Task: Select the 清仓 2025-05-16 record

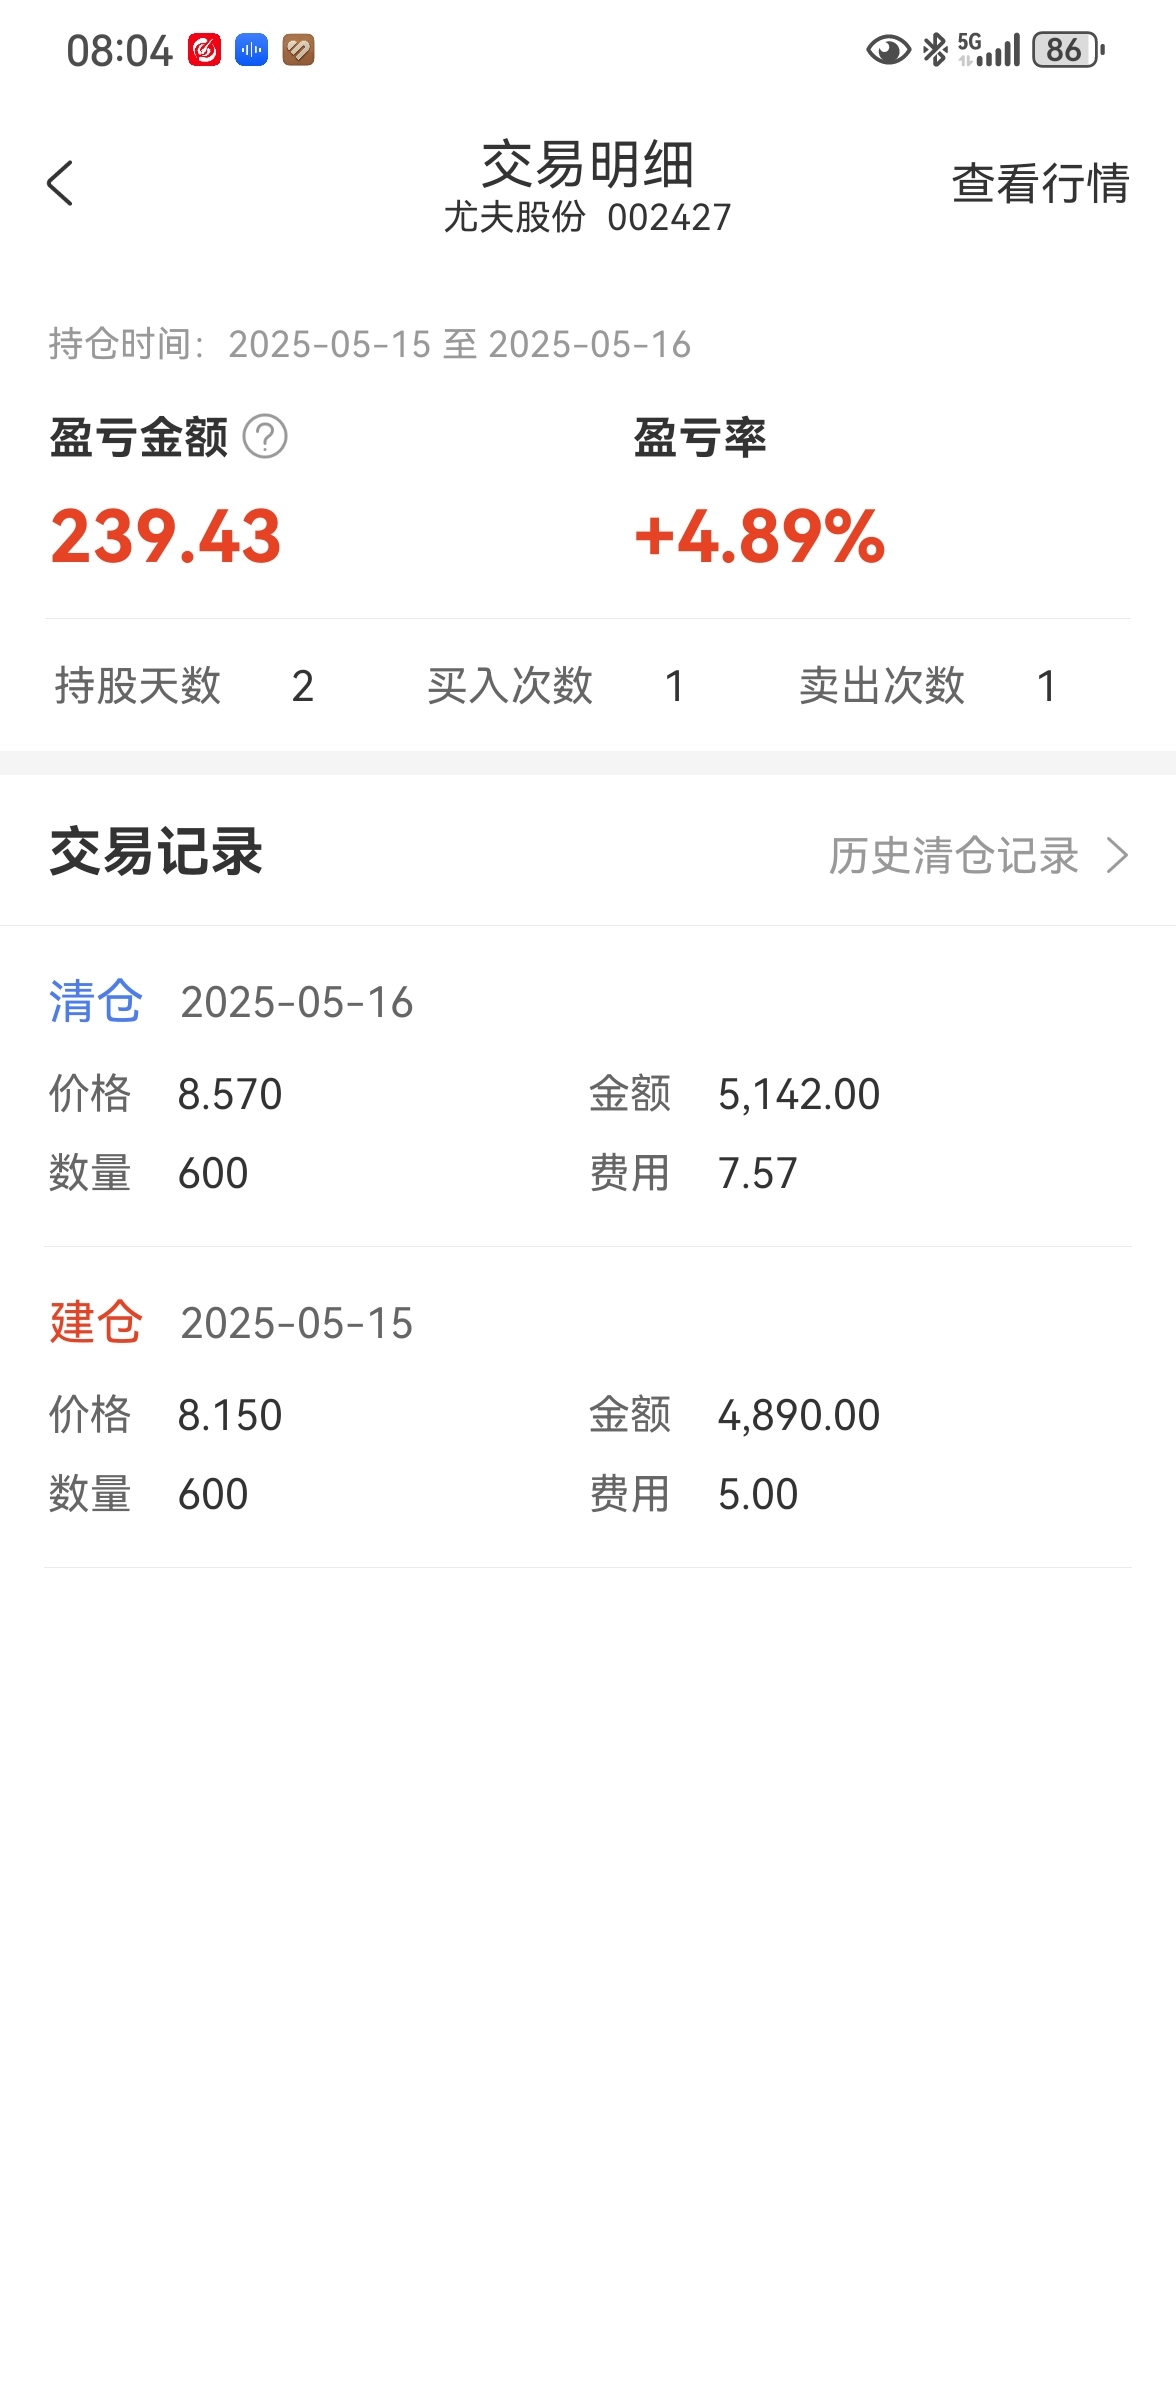Action: tap(588, 1087)
